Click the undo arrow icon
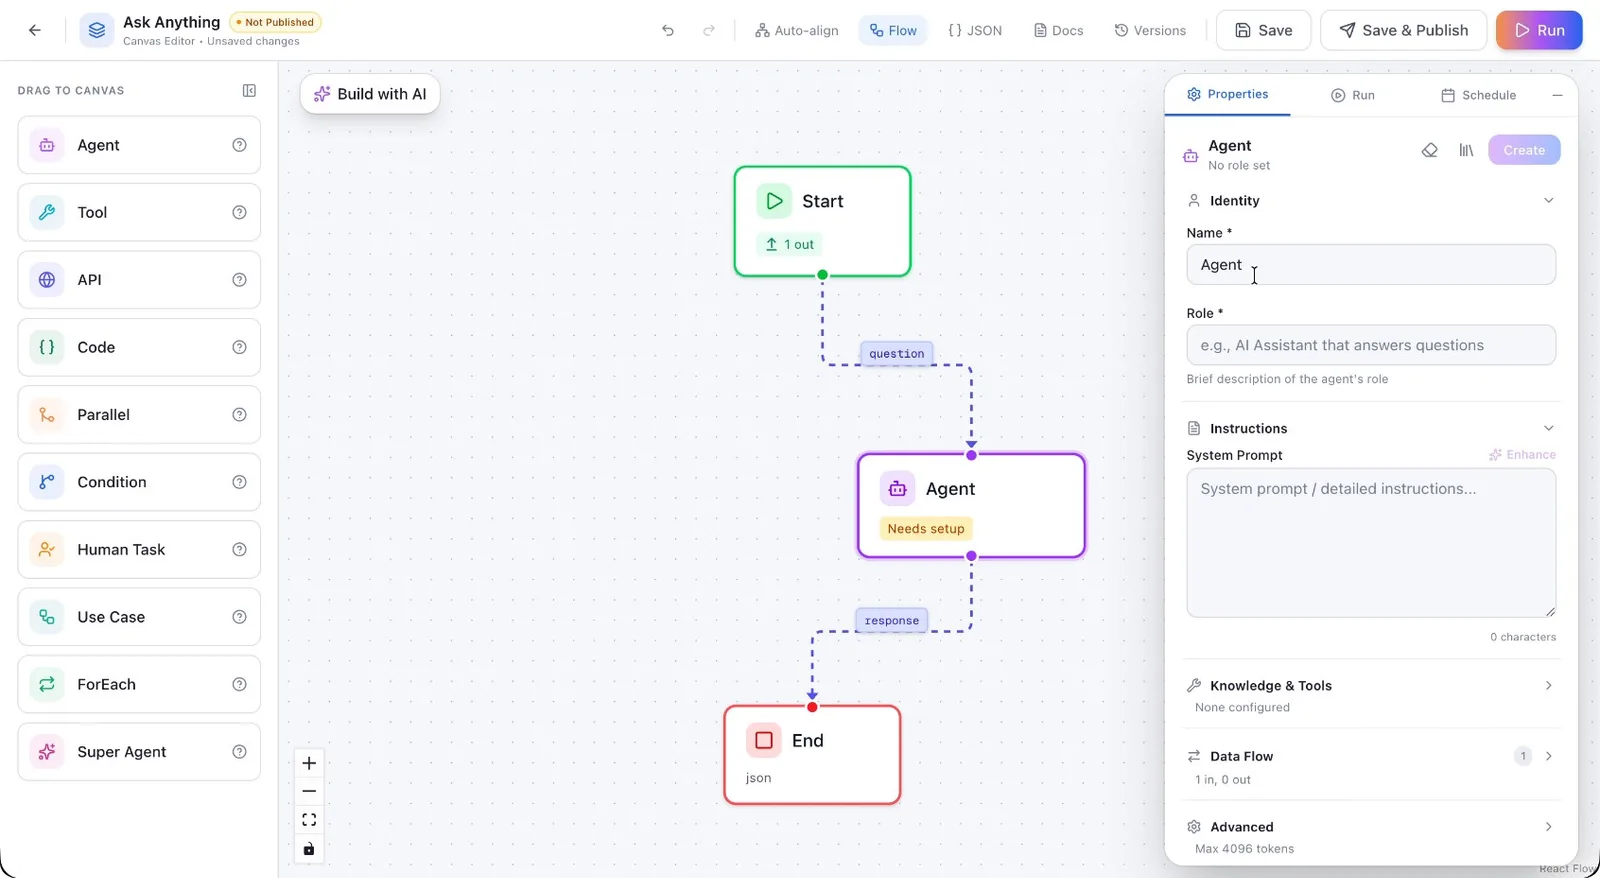Image resolution: width=1600 pixels, height=878 pixels. tap(668, 30)
